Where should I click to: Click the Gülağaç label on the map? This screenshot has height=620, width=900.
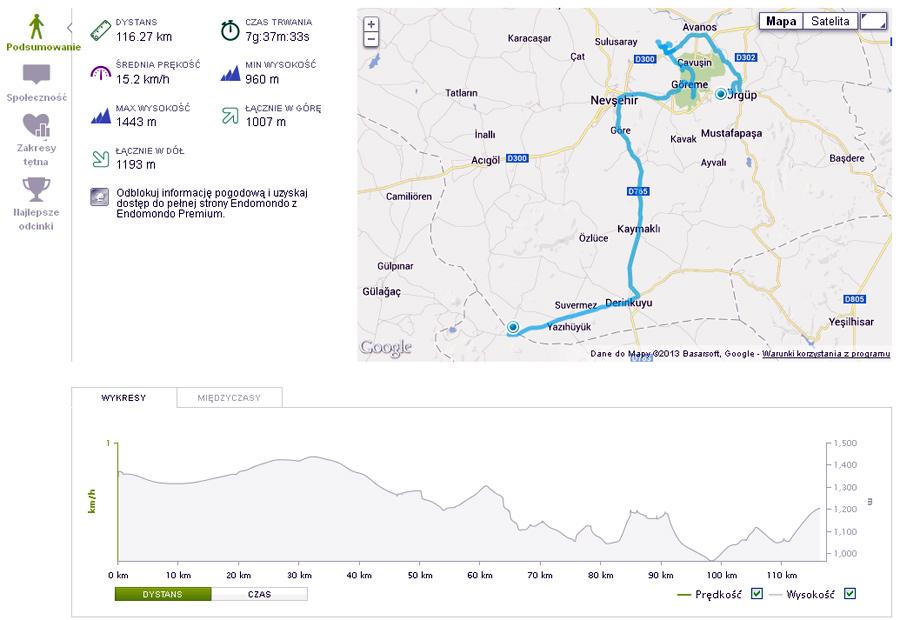point(382,292)
